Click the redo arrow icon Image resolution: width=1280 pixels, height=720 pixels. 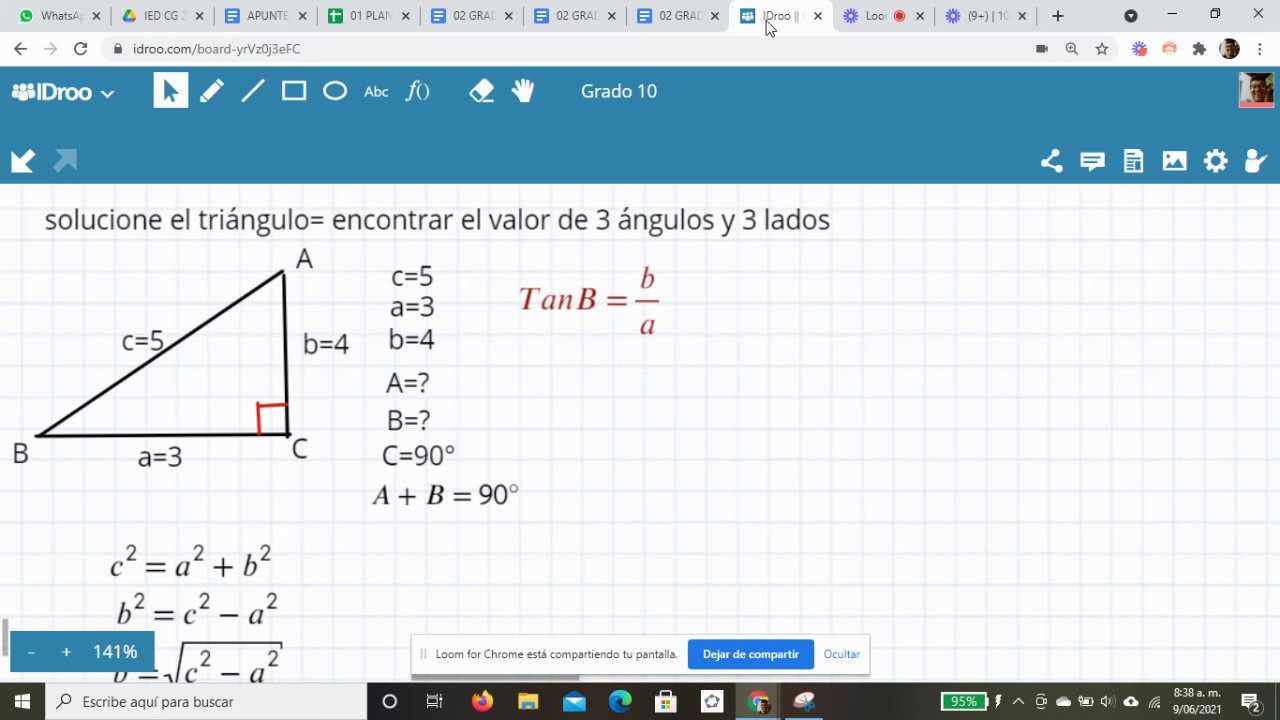[x=65, y=161]
